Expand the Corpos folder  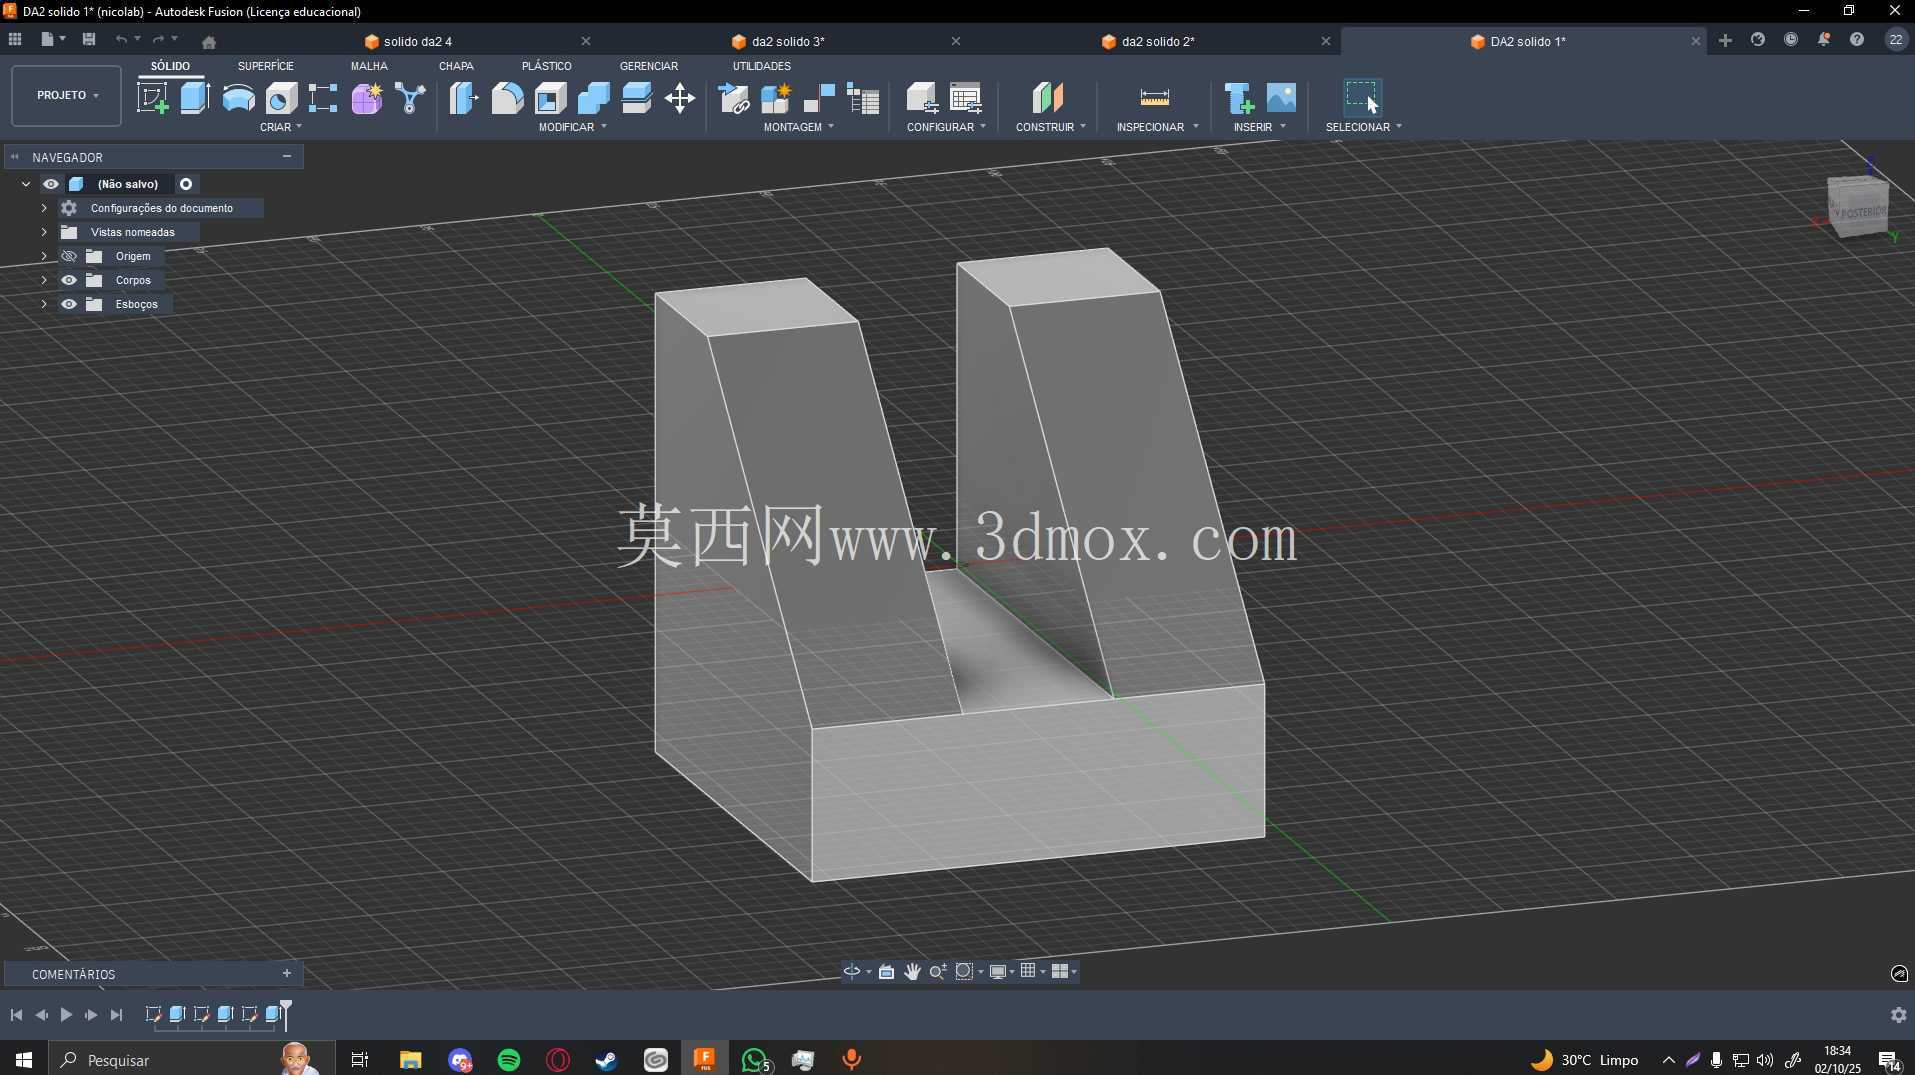tap(44, 280)
